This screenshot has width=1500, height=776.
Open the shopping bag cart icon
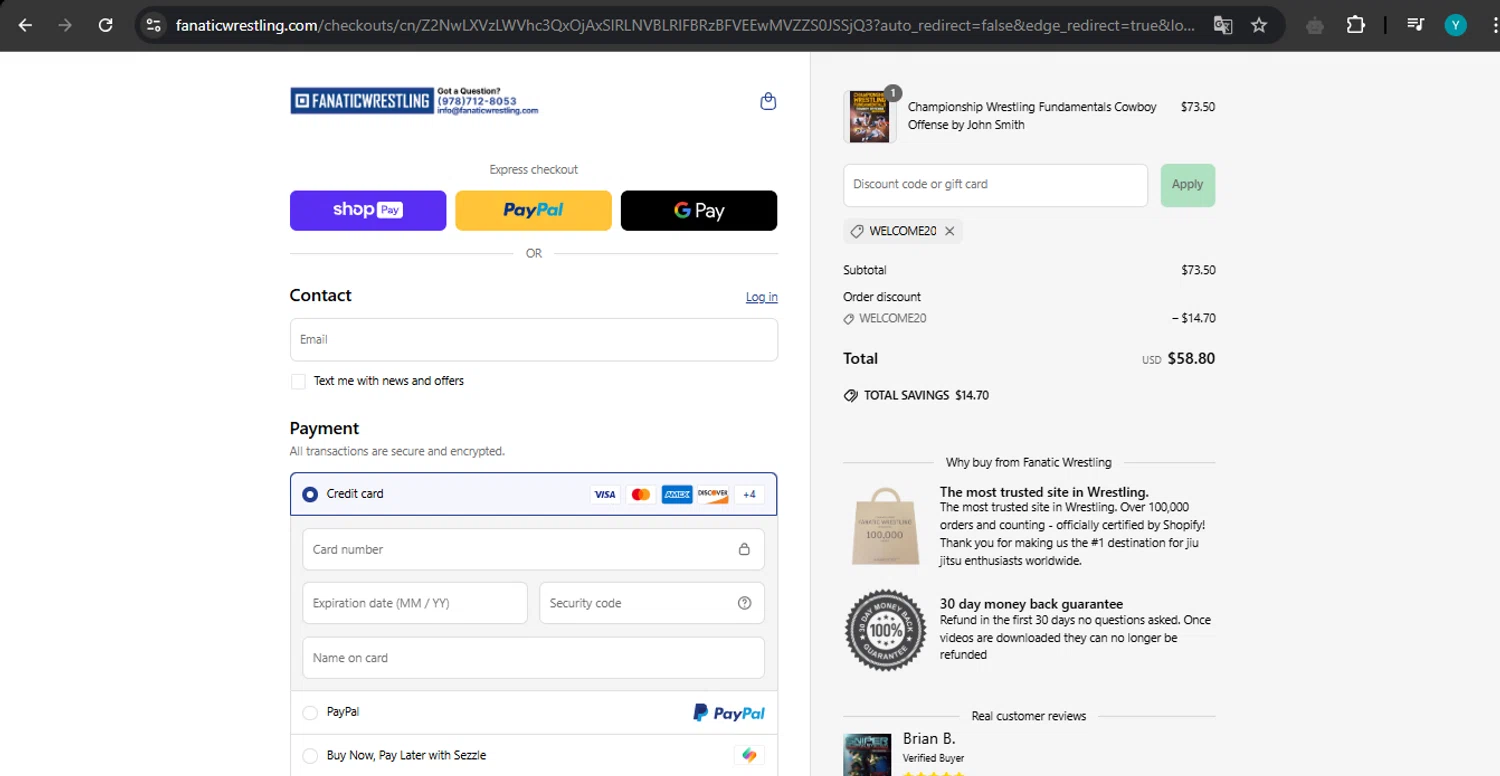pos(768,101)
